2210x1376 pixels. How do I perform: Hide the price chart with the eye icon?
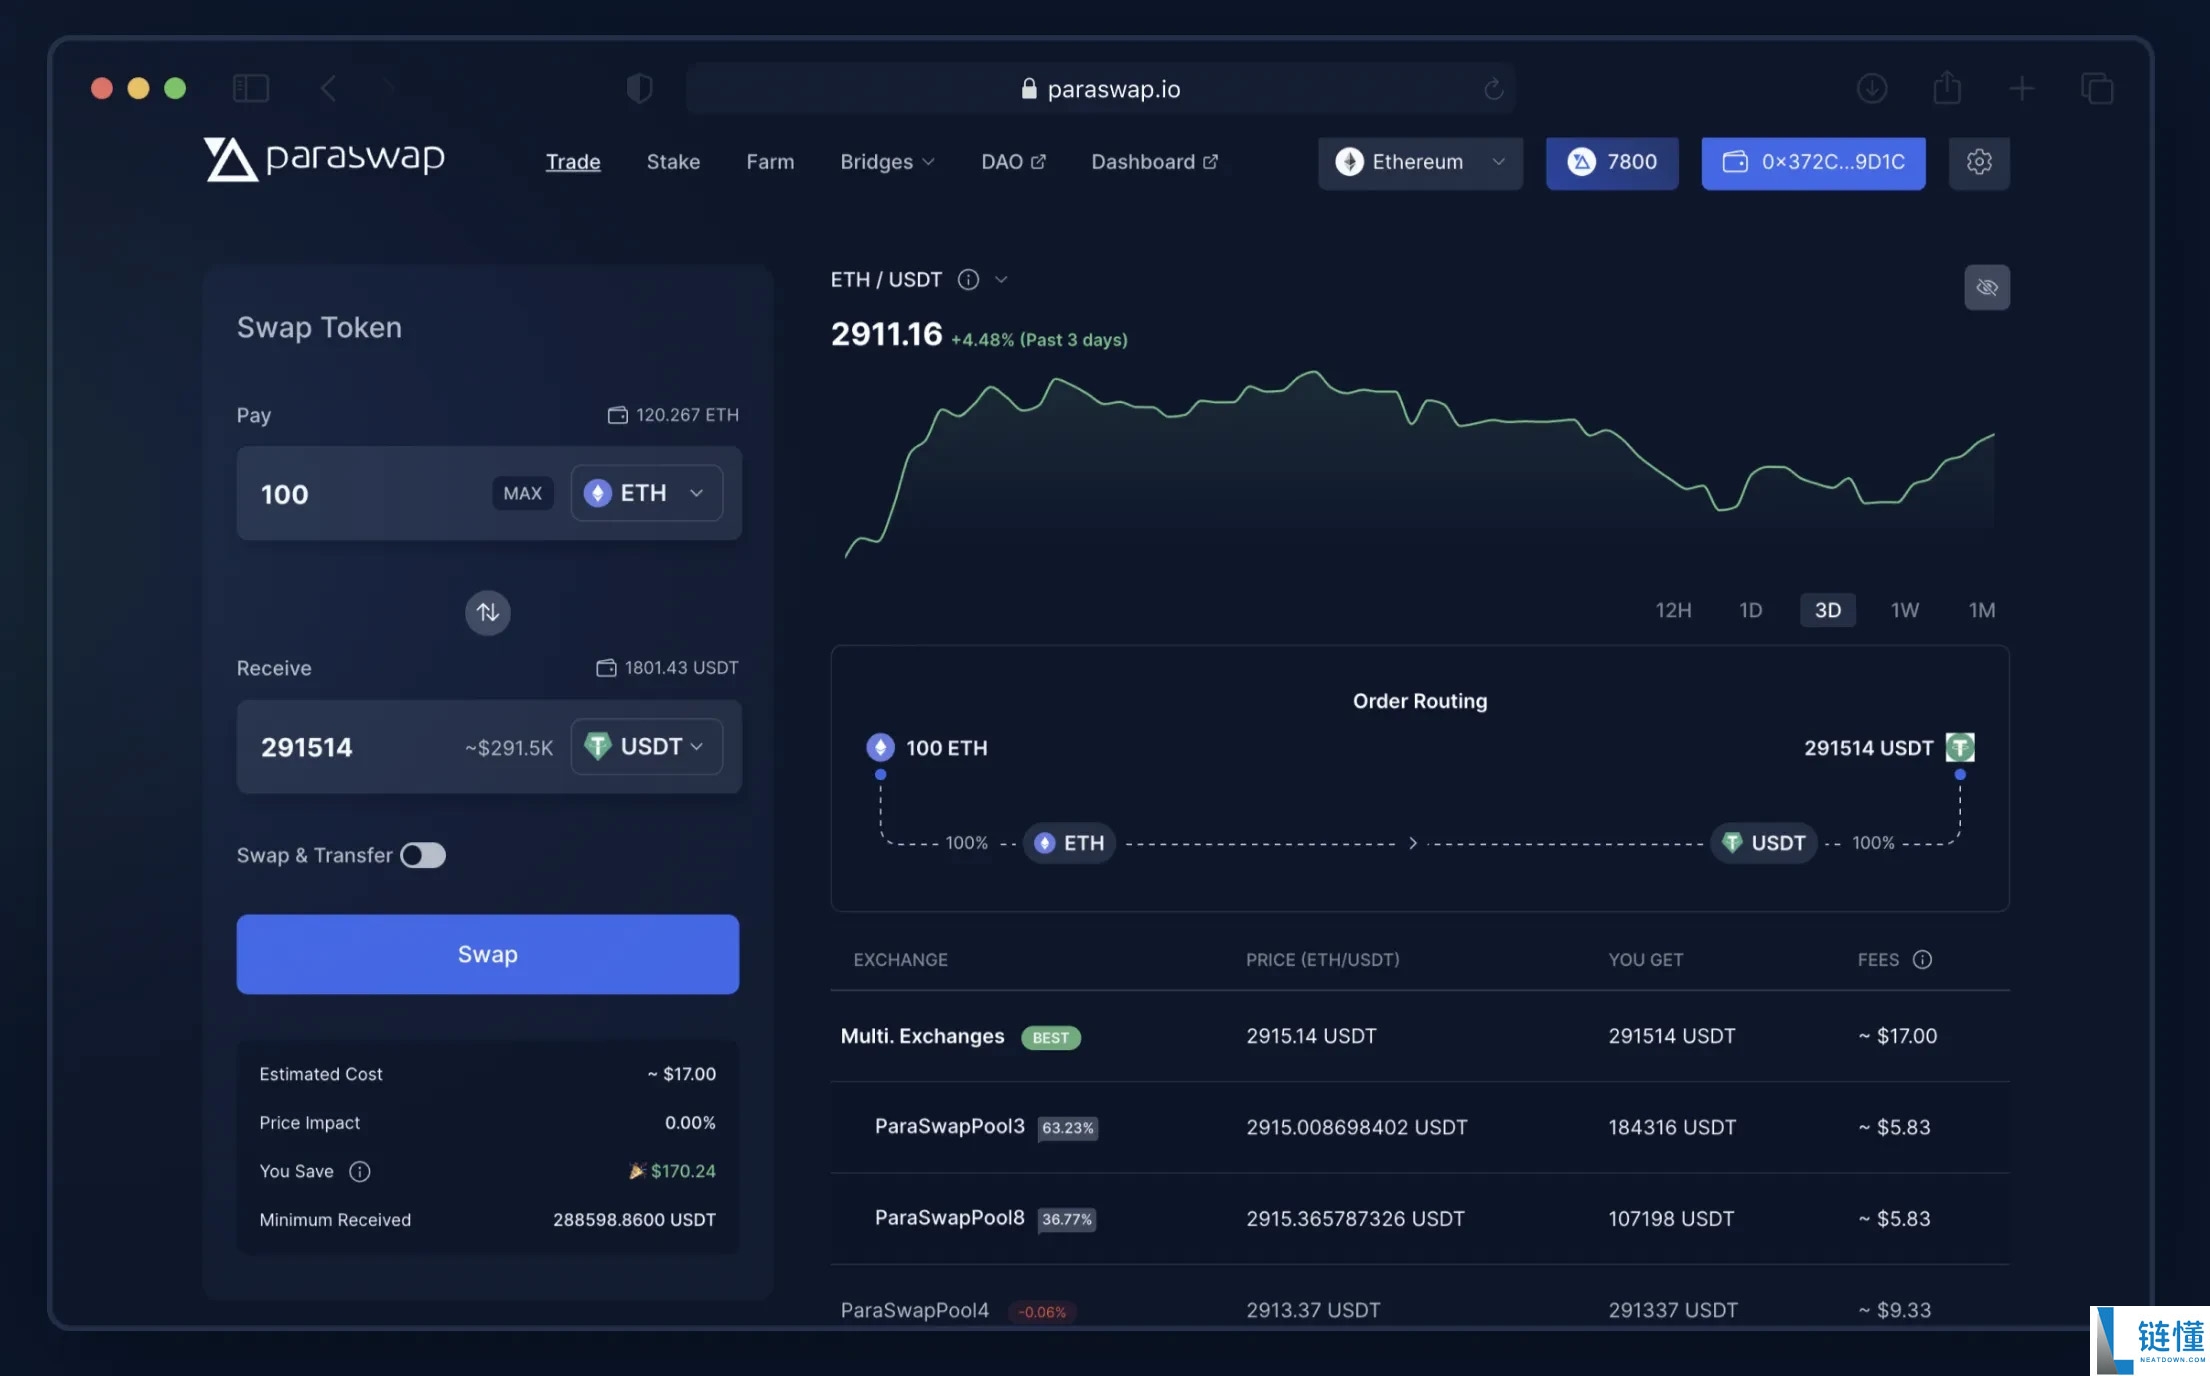point(1987,288)
